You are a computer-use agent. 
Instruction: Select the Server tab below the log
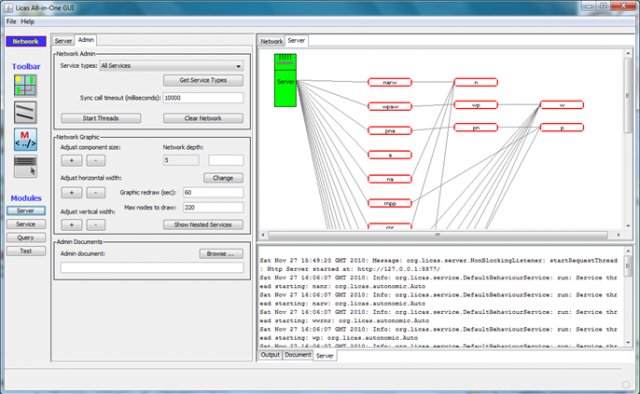click(x=325, y=356)
